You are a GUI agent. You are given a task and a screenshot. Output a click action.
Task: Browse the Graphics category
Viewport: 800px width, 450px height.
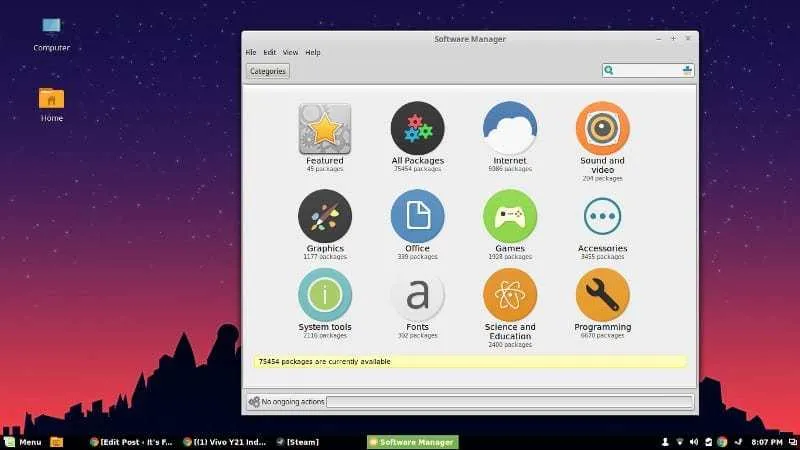coord(324,216)
